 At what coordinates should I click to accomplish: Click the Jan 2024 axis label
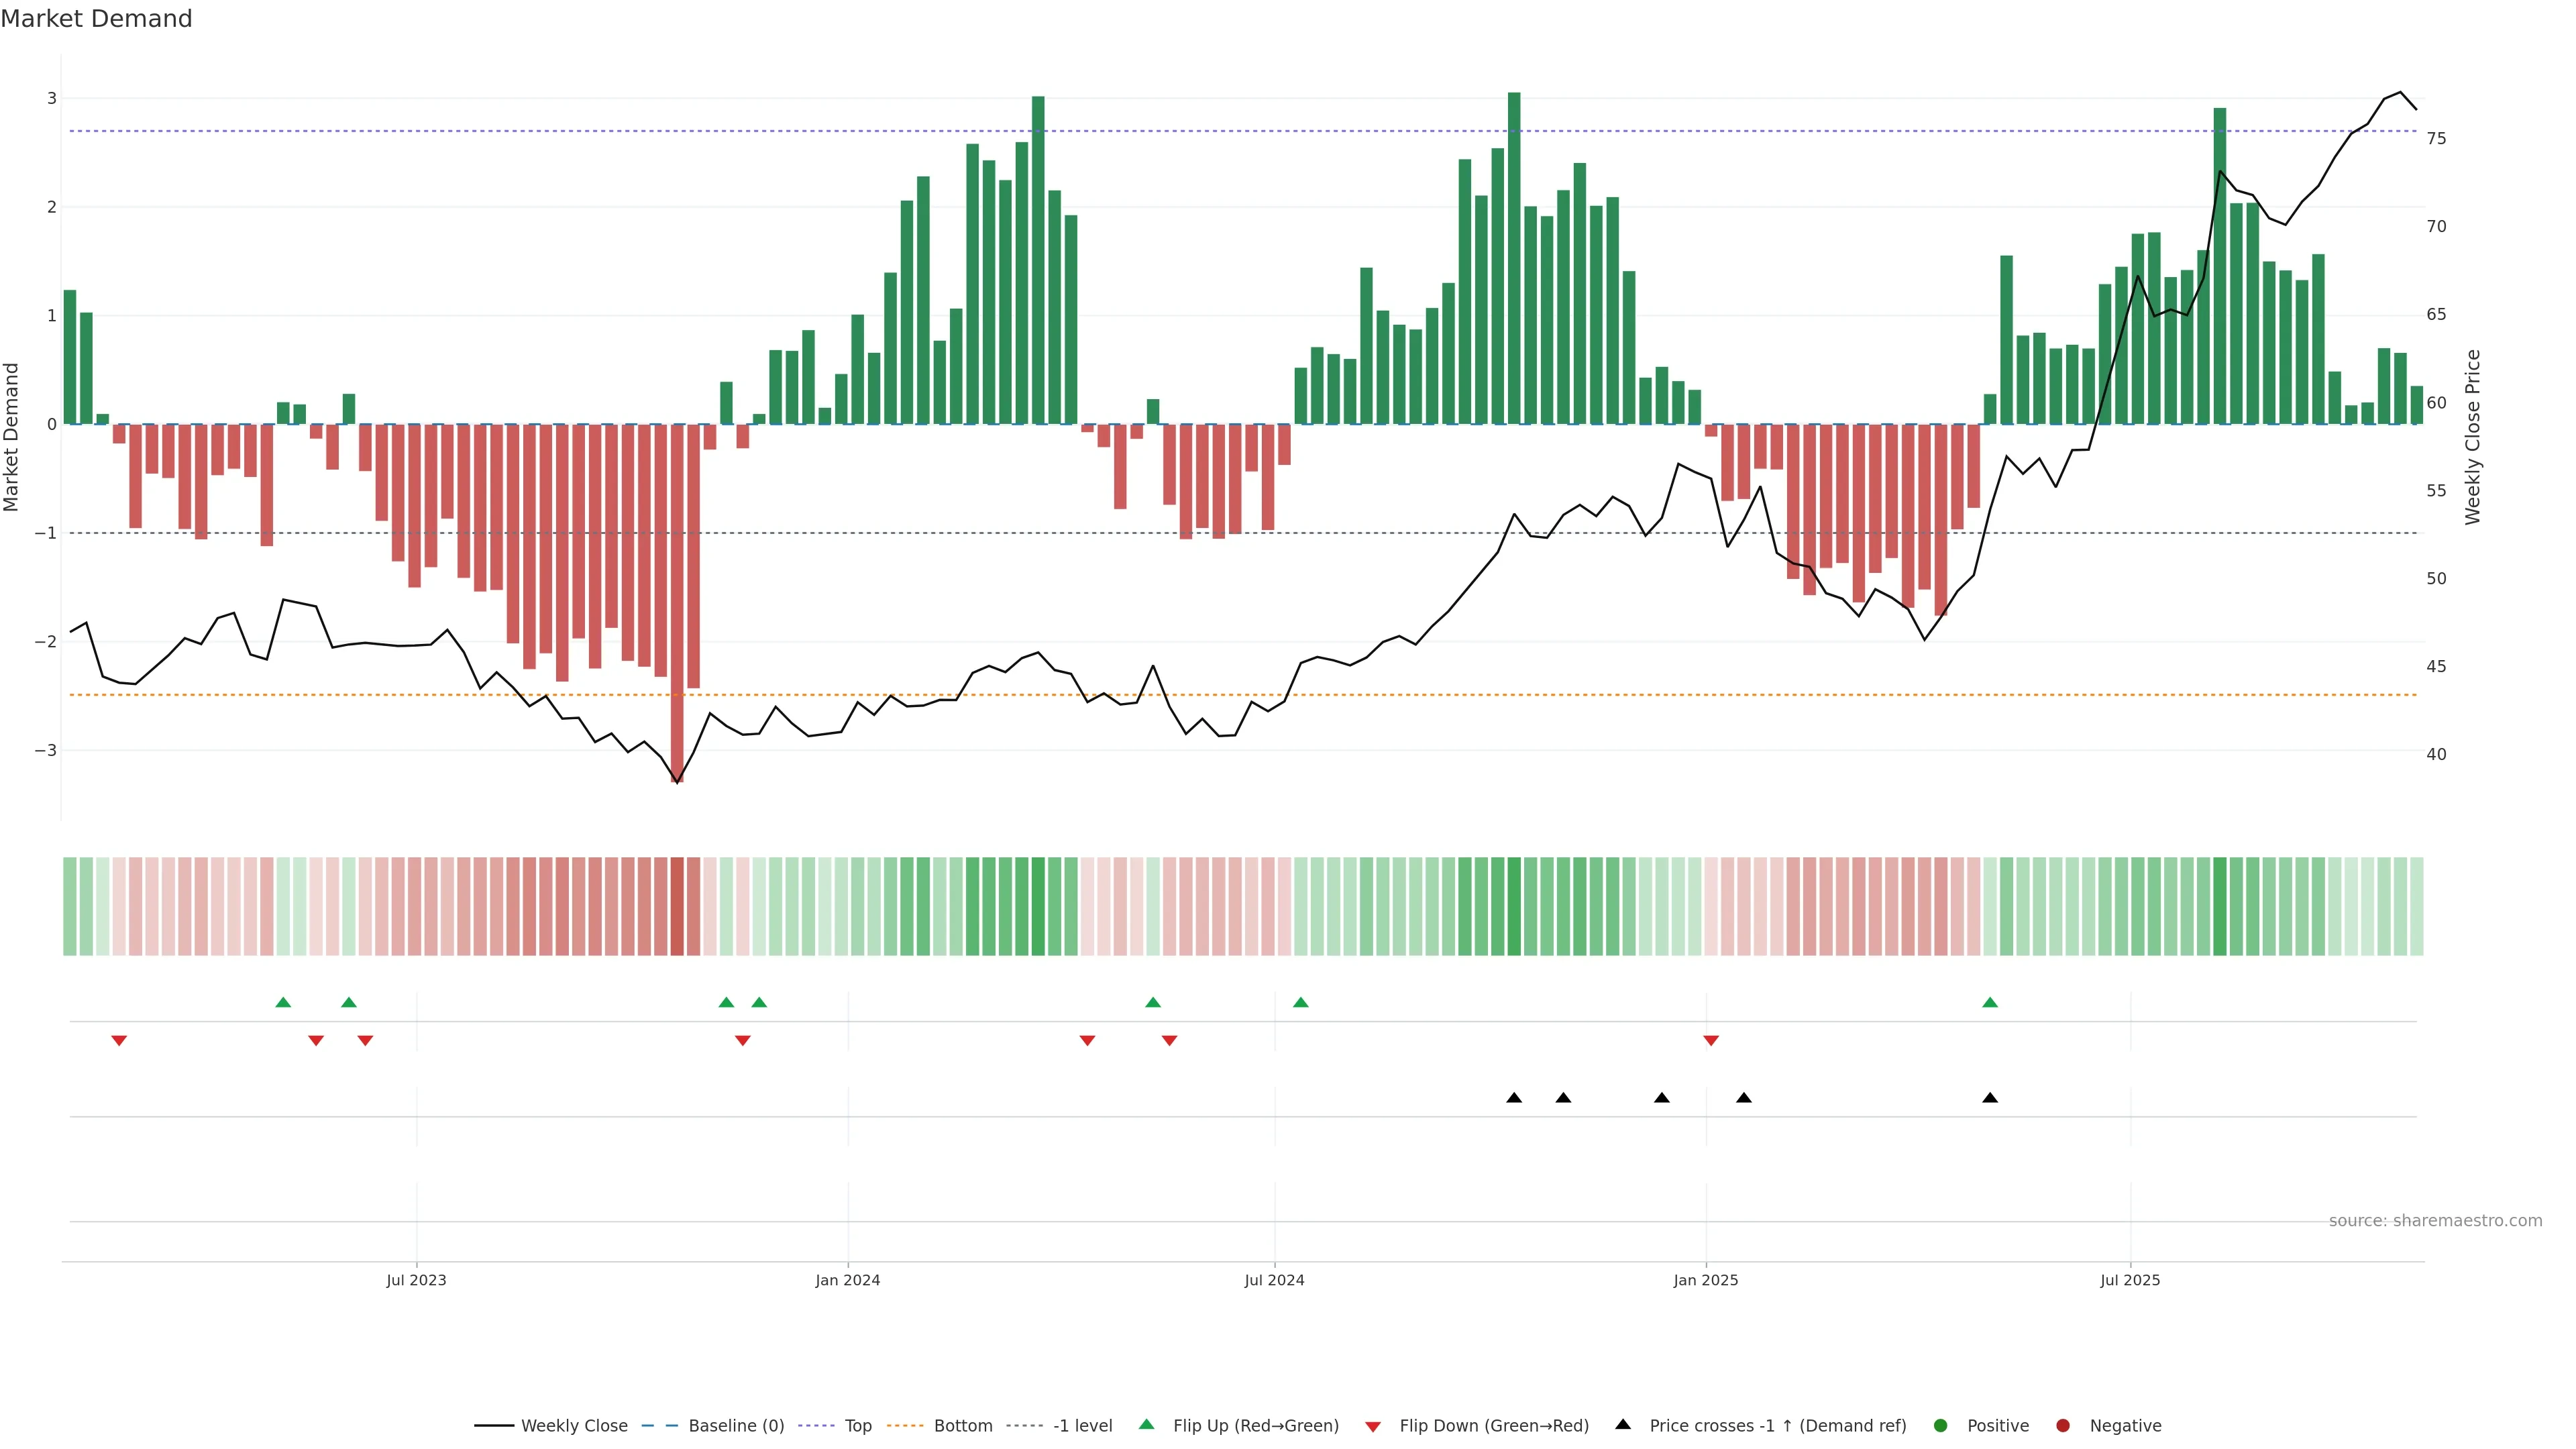coord(847,1281)
